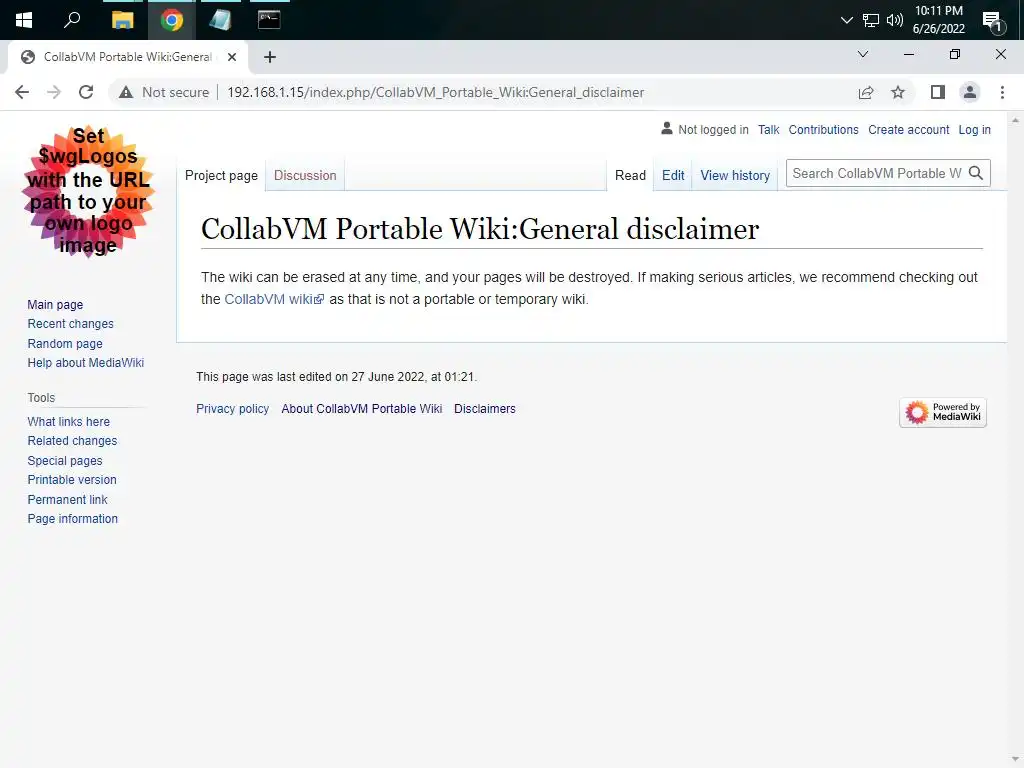Screen dimensions: 1024x768
Task: Open Recent changes
Action: click(71, 324)
